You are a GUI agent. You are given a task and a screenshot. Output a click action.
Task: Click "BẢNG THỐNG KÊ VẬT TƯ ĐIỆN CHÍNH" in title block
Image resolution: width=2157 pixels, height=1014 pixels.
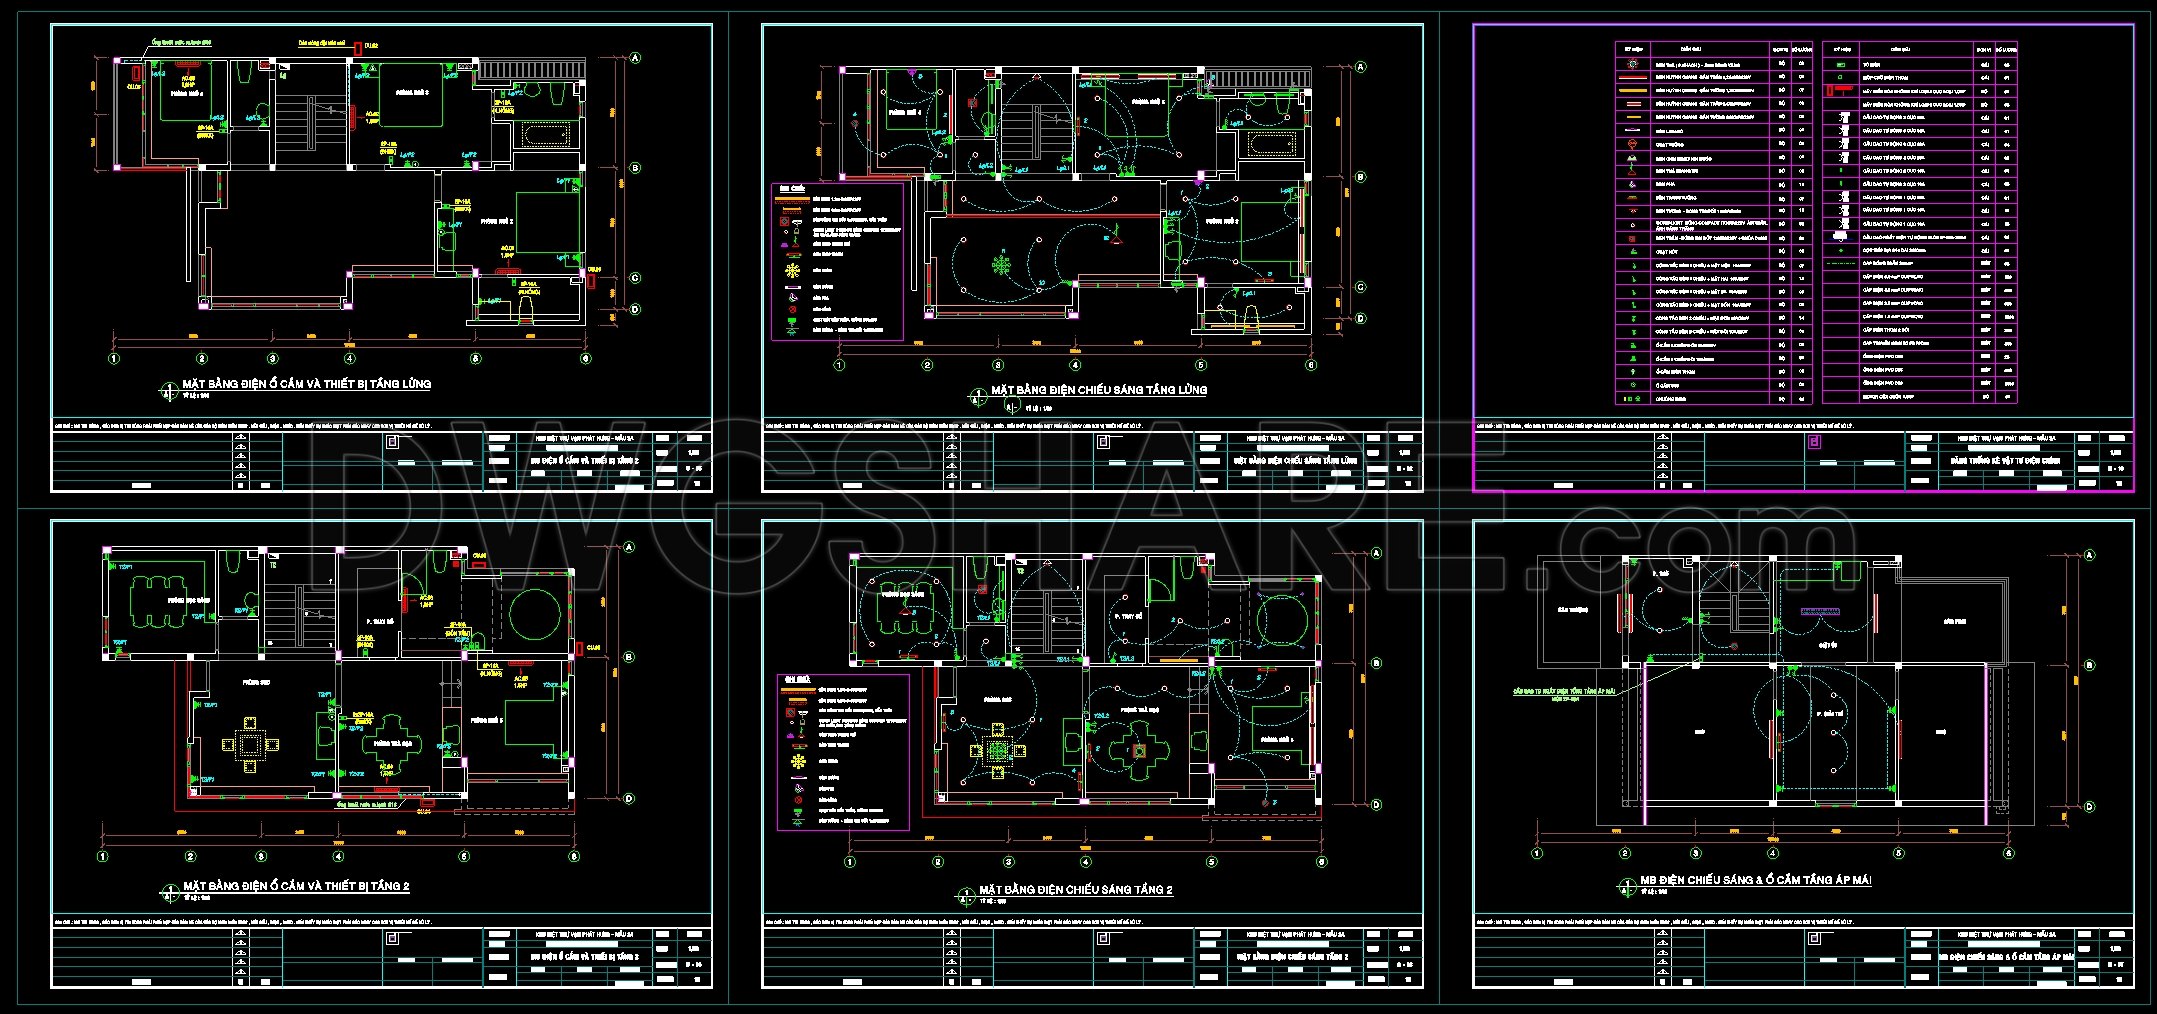[2005, 461]
